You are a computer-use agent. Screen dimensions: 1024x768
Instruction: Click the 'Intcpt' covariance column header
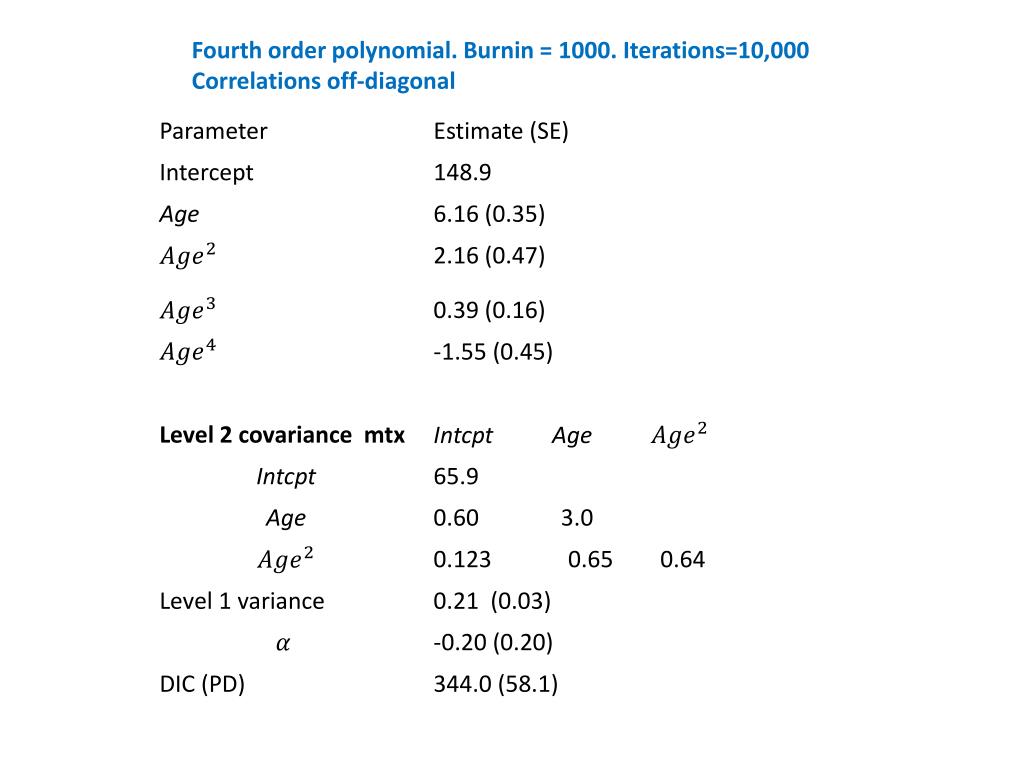click(463, 435)
